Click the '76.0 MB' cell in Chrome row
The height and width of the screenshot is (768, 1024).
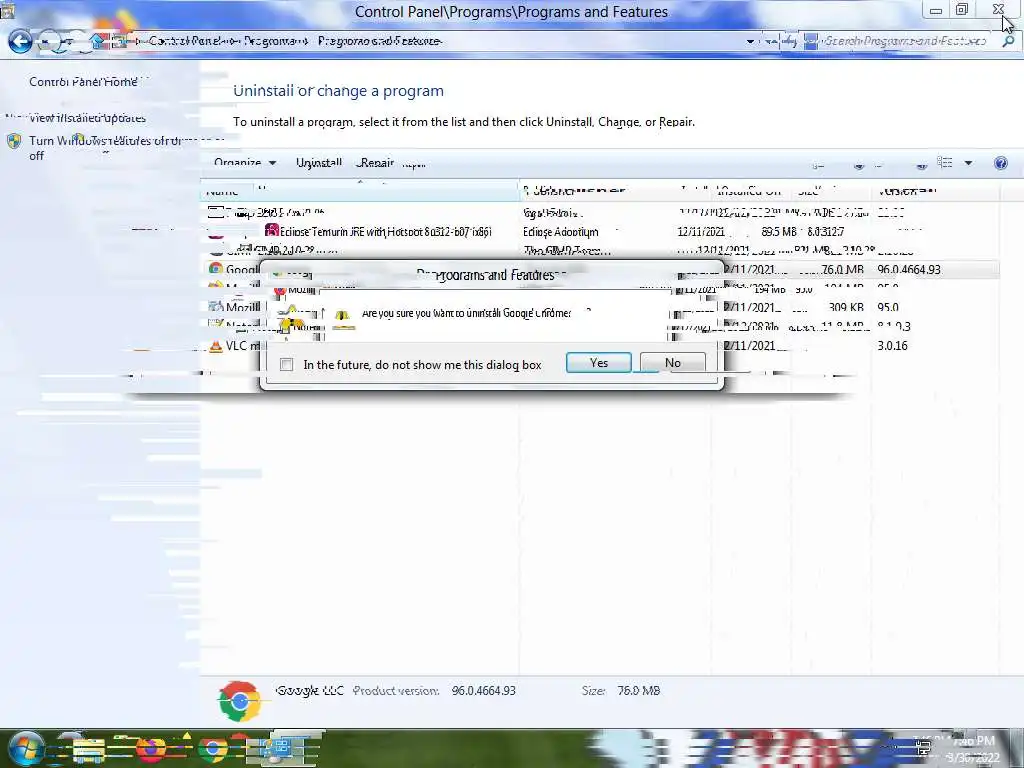842,269
